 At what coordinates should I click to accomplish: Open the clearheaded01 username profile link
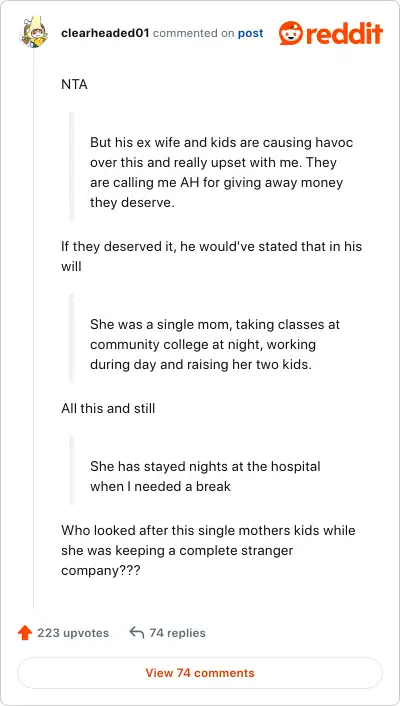[x=105, y=33]
